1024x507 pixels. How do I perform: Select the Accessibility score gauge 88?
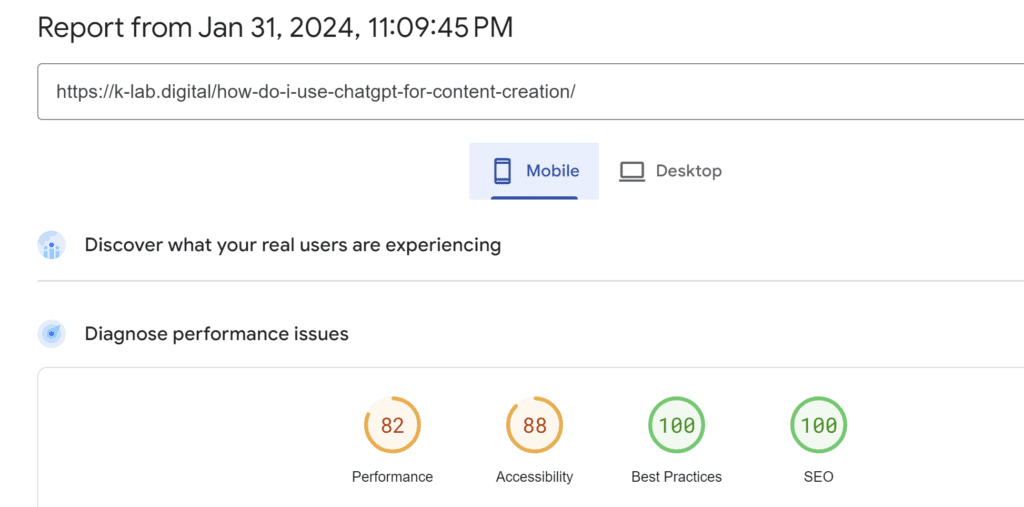[534, 425]
